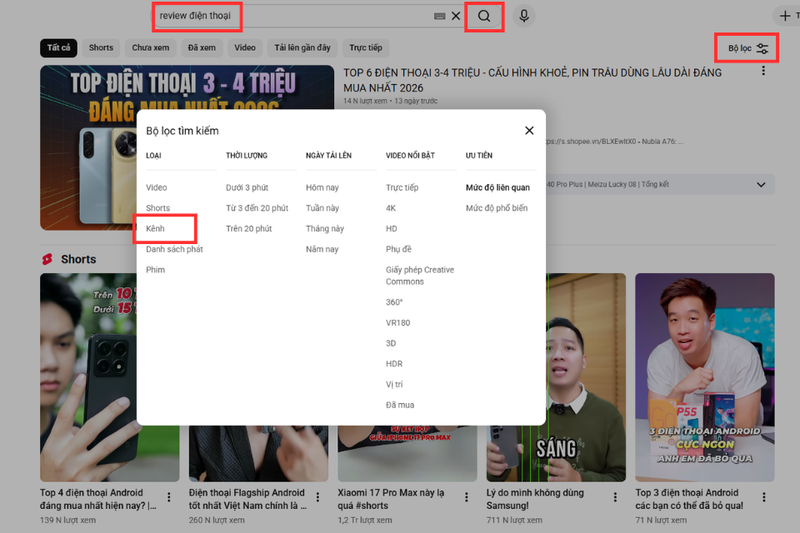Open three-dot menu of TOP 6 ĐIỆN THOẠI video
This screenshot has width=800, height=533.
pyautogui.click(x=763, y=71)
